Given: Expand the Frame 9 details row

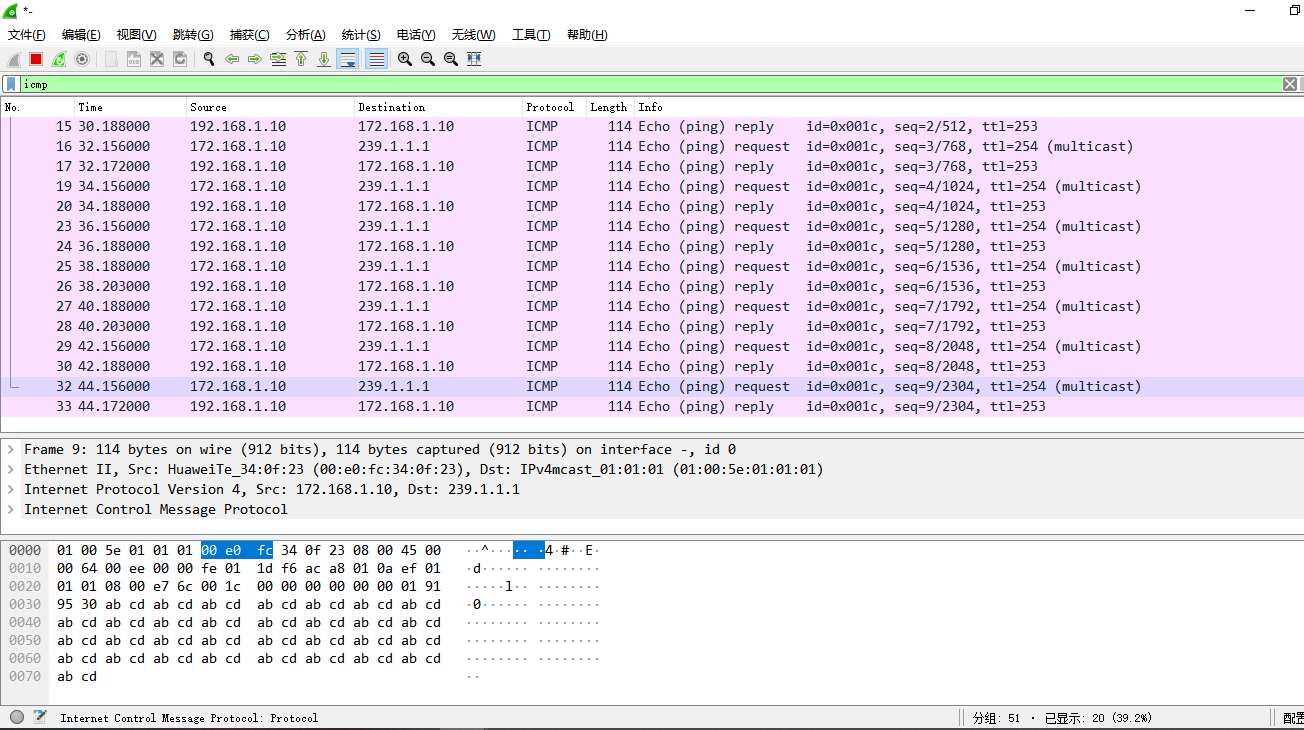Looking at the screenshot, I should [11, 449].
